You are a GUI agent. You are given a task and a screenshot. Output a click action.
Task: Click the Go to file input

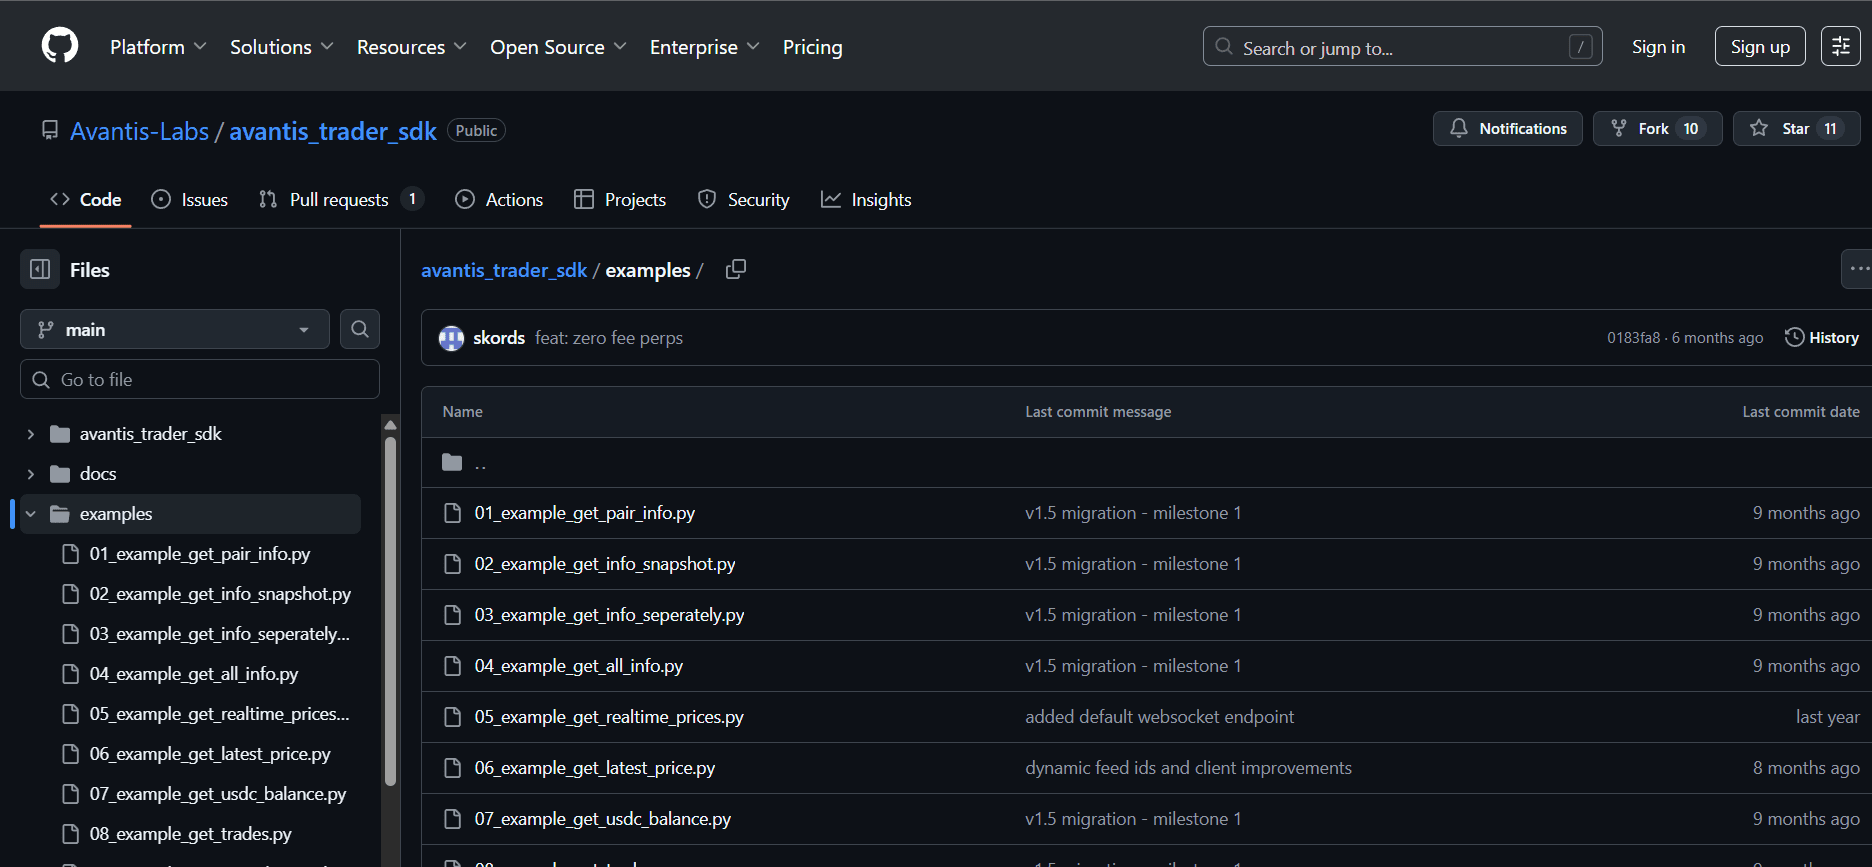coord(200,380)
